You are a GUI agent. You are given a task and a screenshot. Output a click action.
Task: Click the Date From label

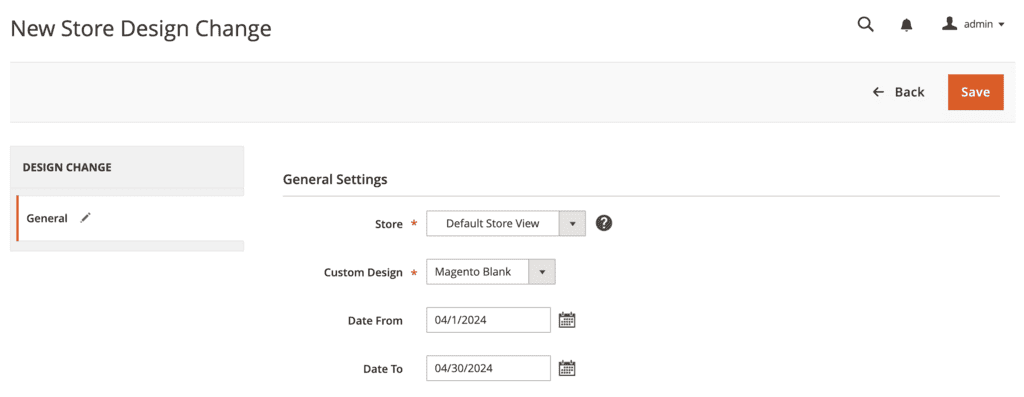tap(375, 321)
